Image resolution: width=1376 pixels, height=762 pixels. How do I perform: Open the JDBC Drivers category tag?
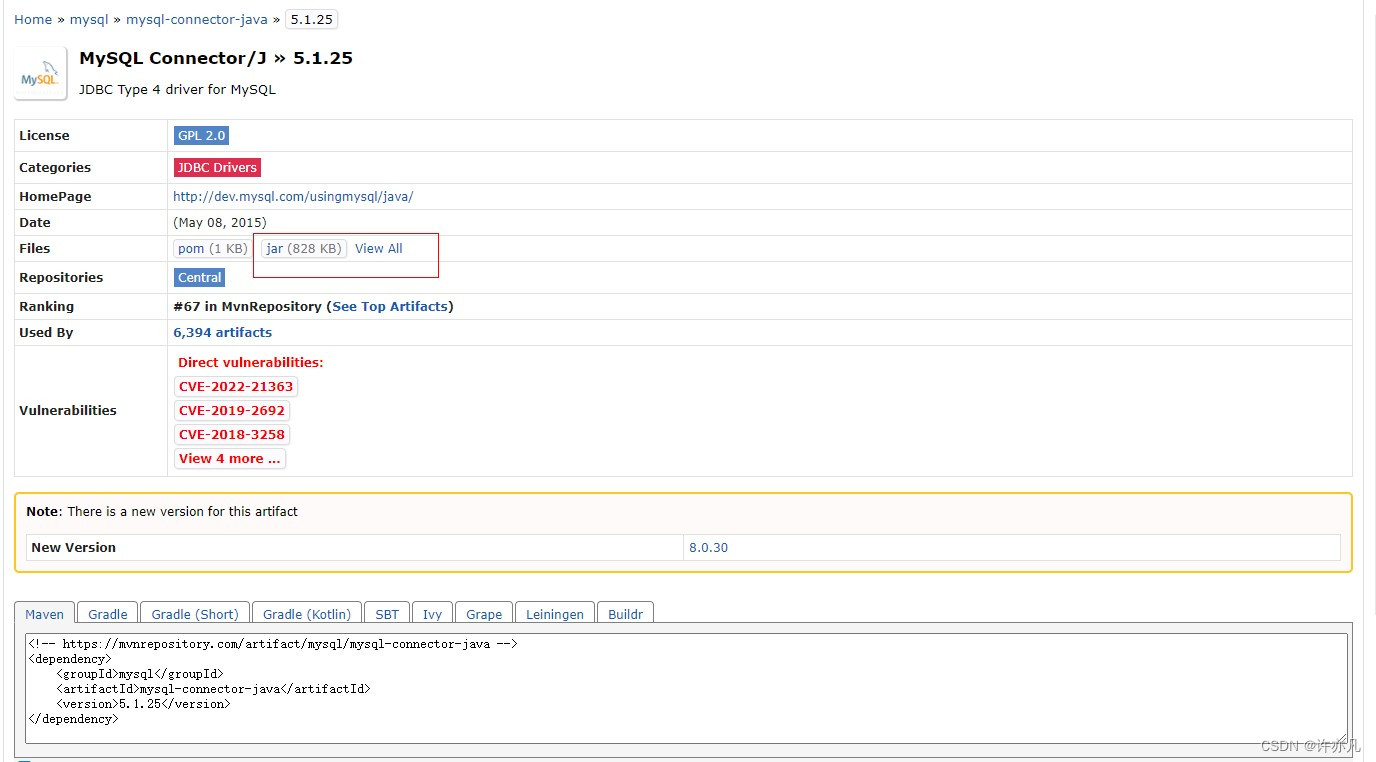tap(217, 167)
